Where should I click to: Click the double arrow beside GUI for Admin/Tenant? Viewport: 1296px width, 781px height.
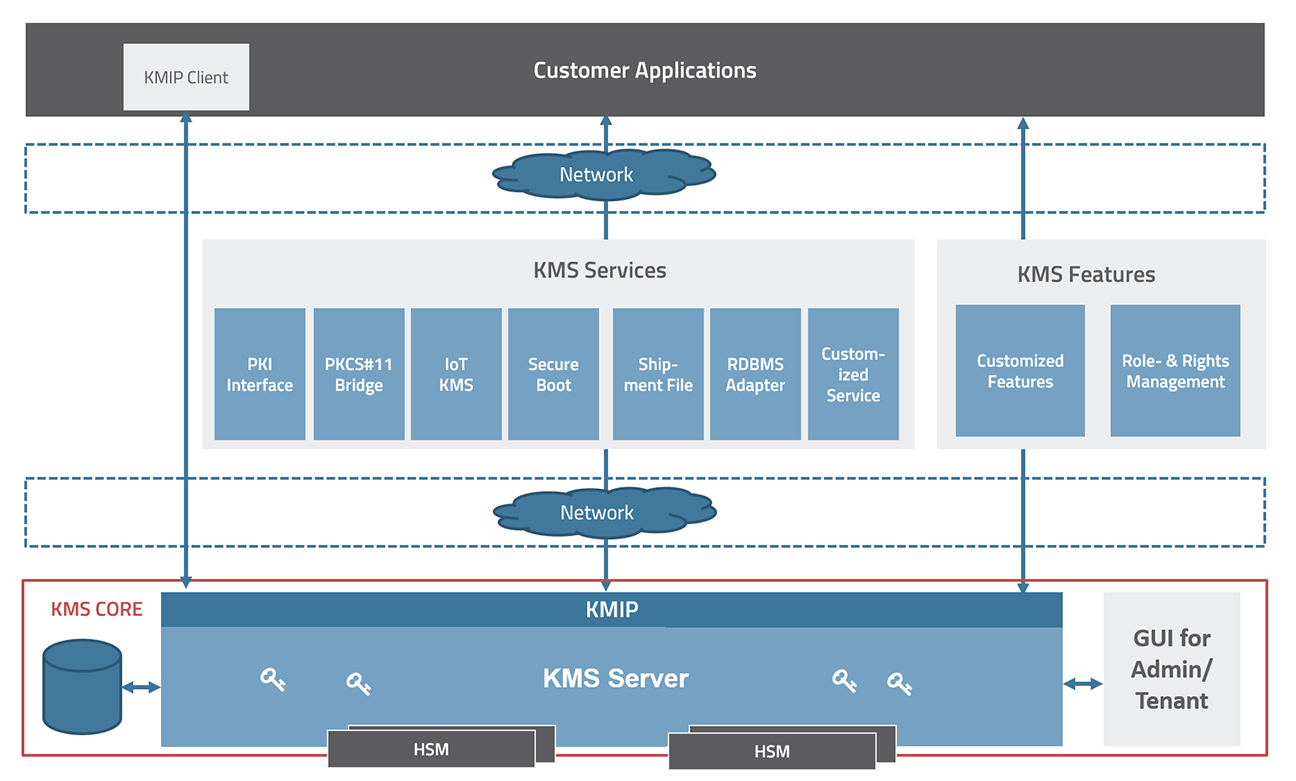tap(1083, 683)
